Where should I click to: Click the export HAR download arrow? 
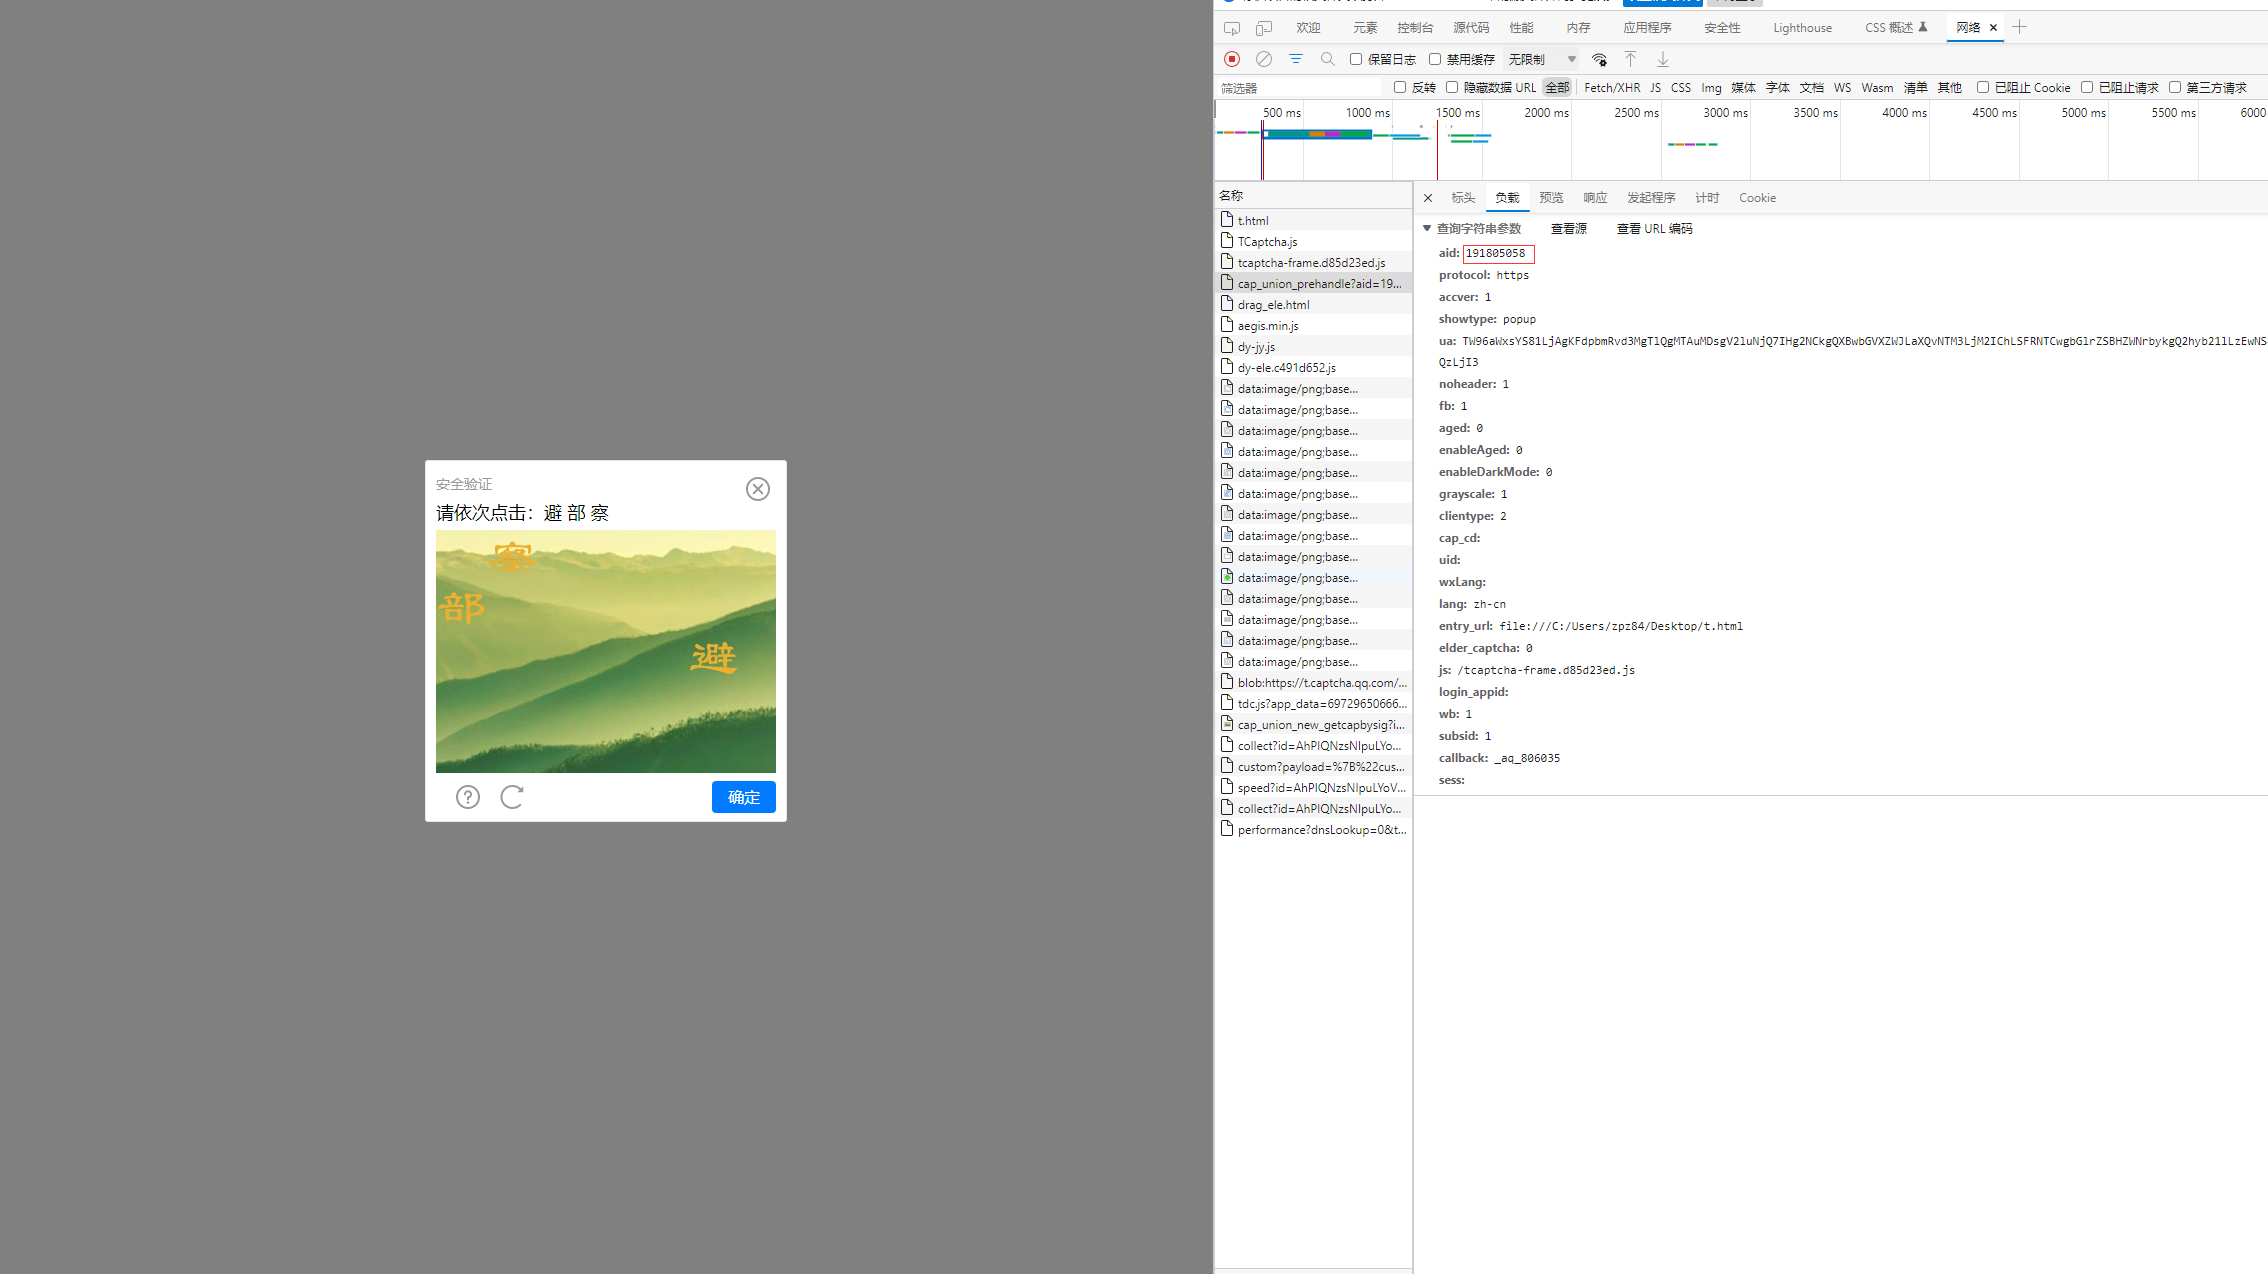1662,59
